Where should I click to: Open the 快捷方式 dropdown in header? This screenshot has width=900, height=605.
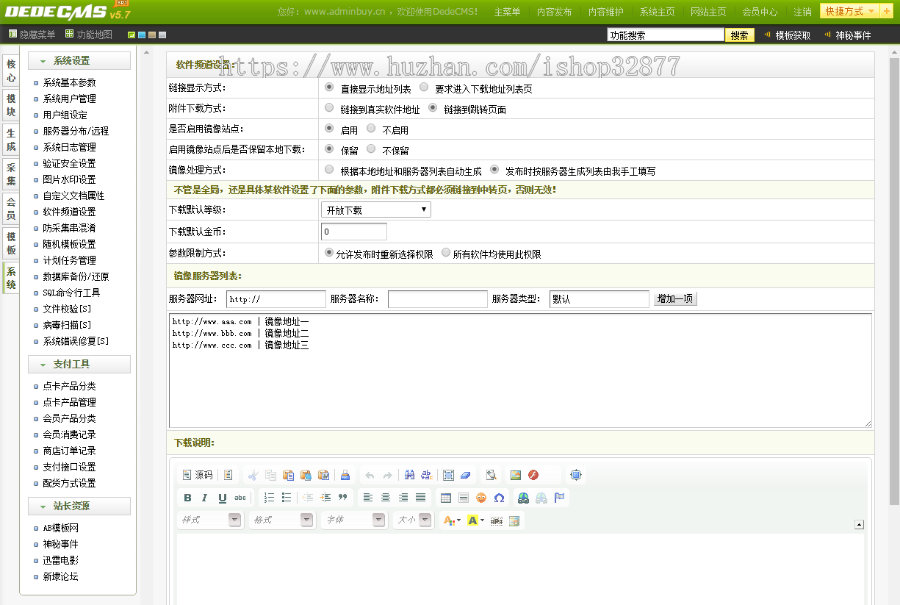point(849,11)
